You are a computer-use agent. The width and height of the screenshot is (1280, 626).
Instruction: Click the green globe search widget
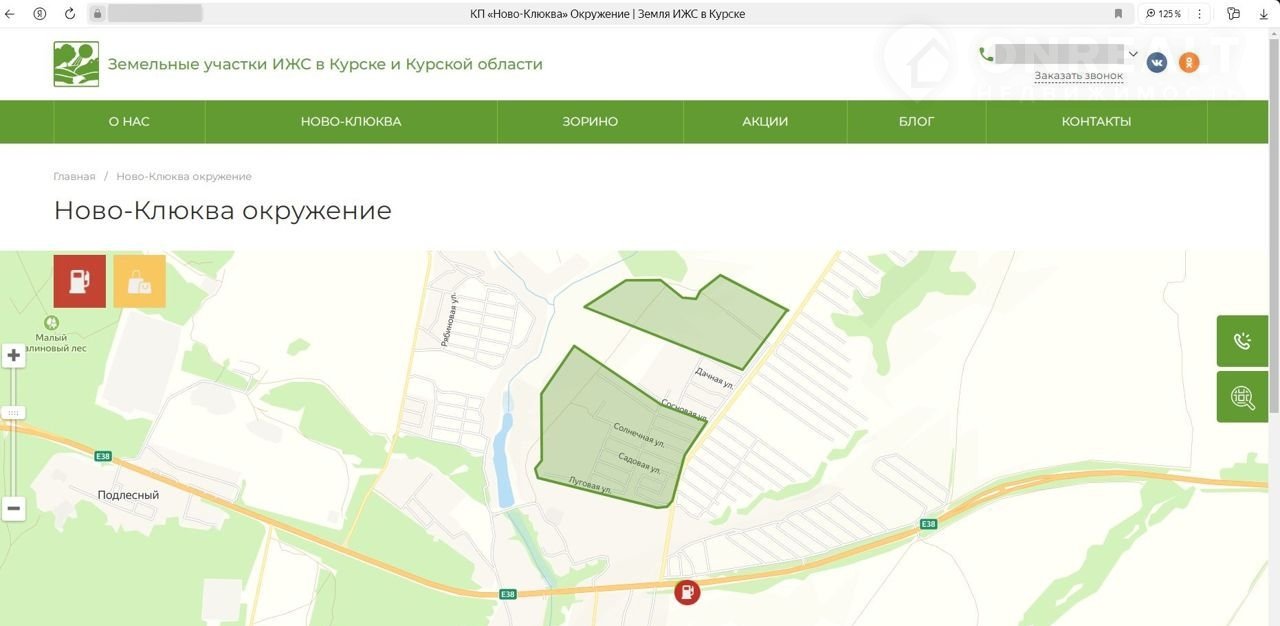tap(1242, 397)
